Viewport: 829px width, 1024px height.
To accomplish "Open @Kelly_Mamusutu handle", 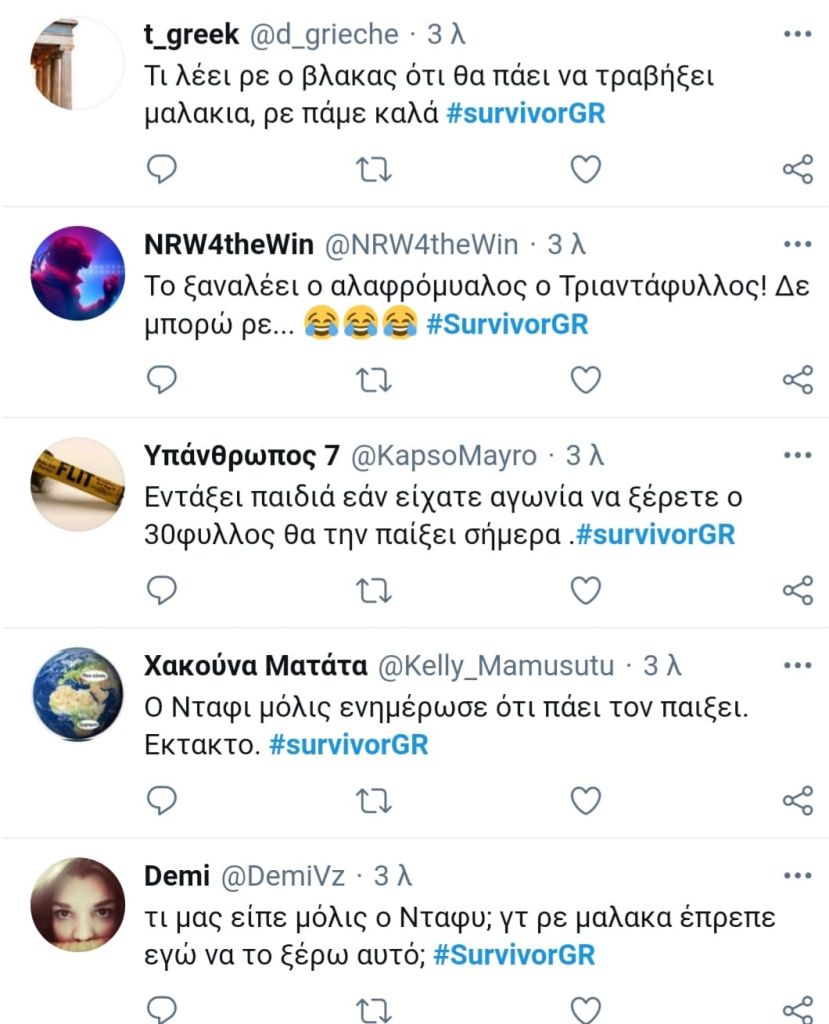I will (496, 666).
